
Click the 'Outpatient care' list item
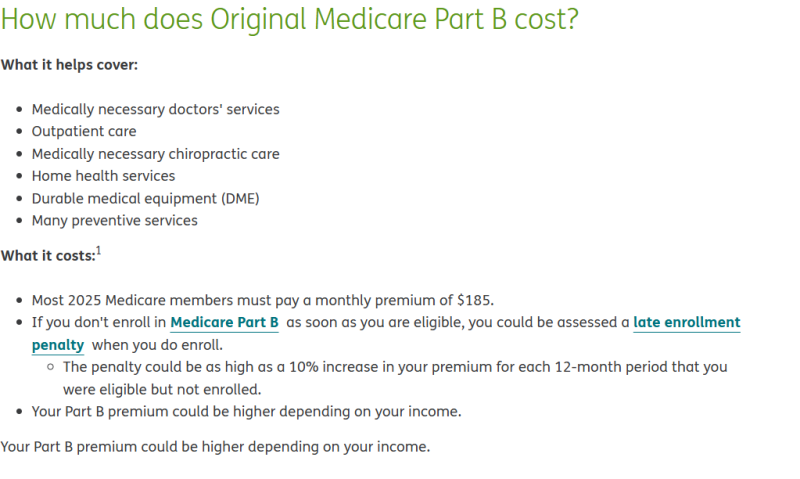click(84, 131)
